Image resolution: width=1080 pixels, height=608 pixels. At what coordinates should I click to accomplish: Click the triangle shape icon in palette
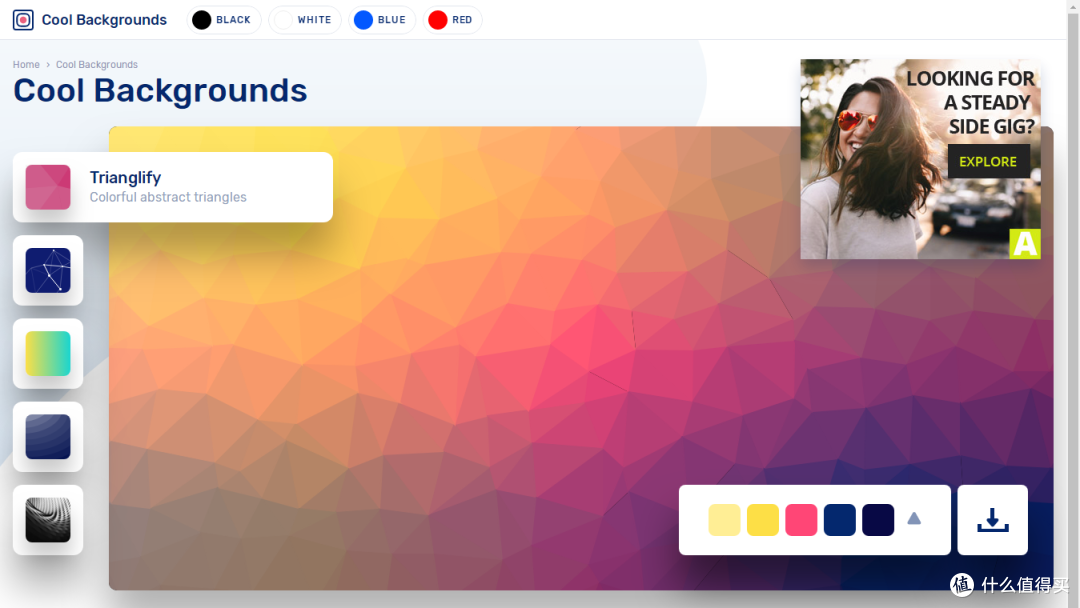(914, 518)
